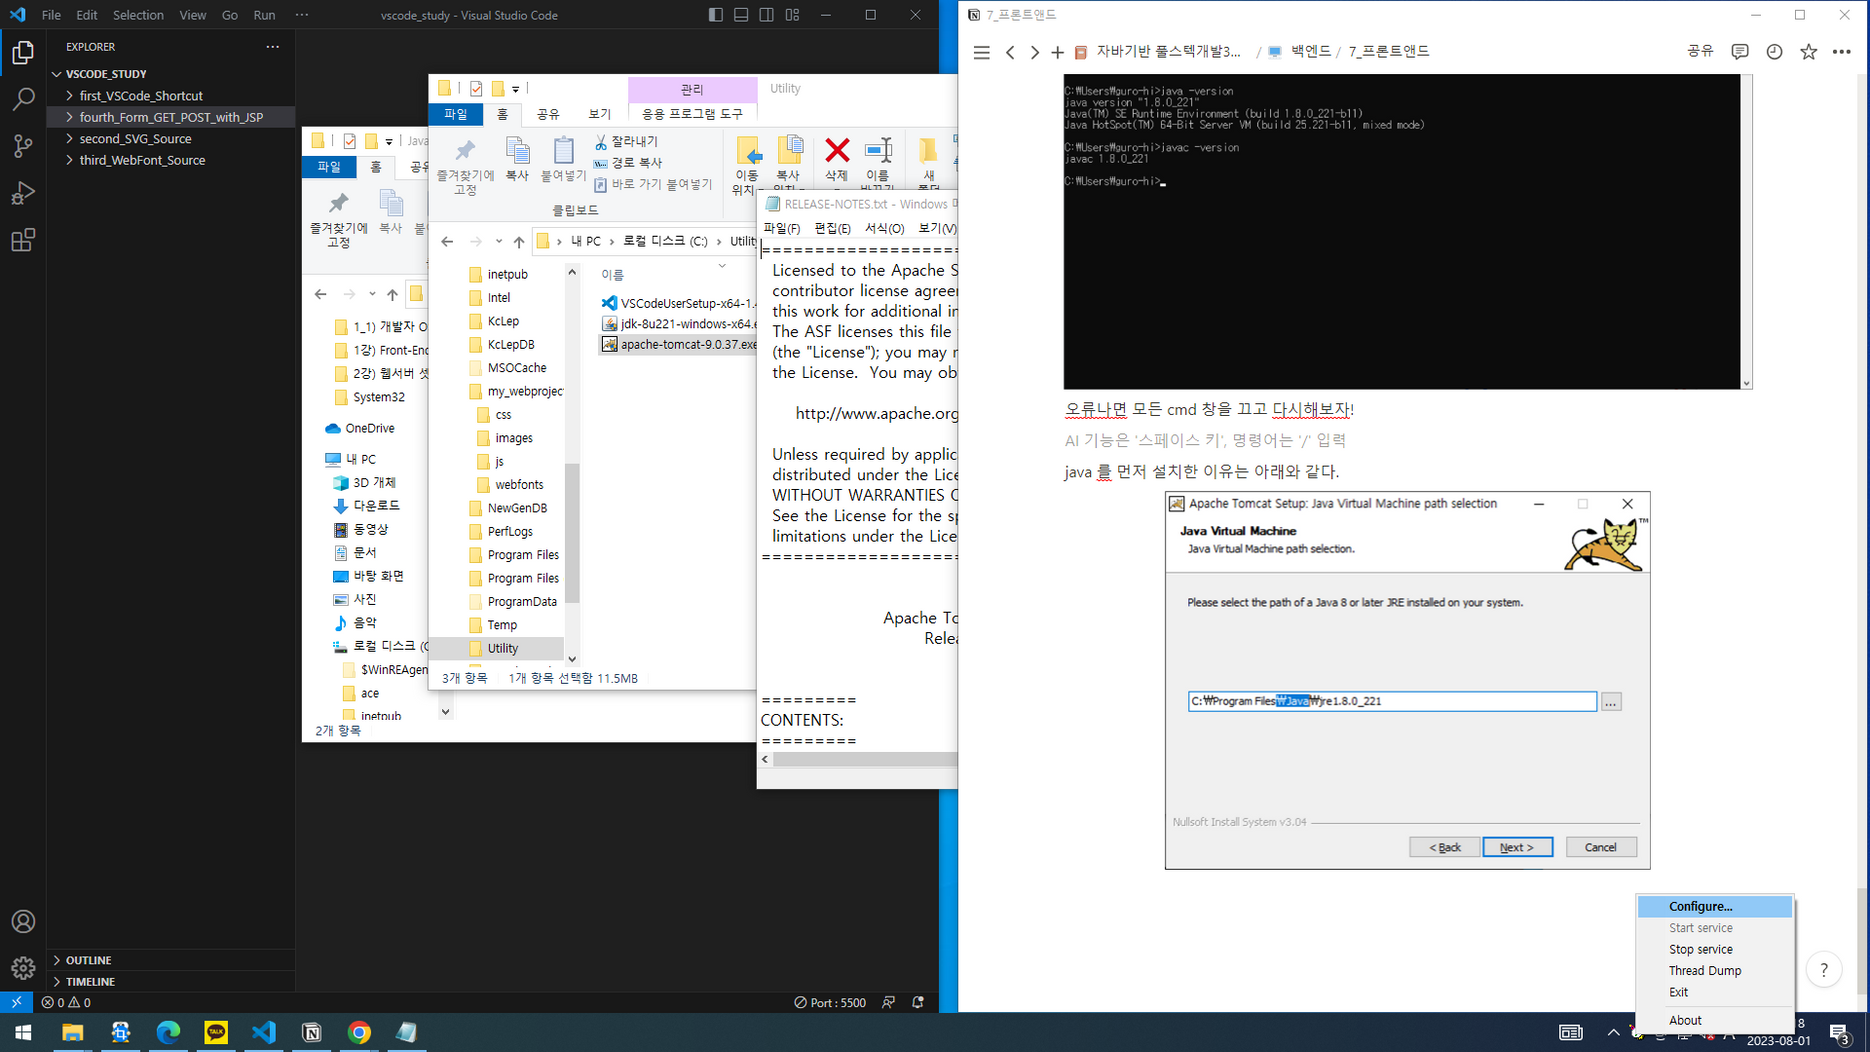
Task: Open recent locations dropdown in Utility explorer
Action: [498, 241]
